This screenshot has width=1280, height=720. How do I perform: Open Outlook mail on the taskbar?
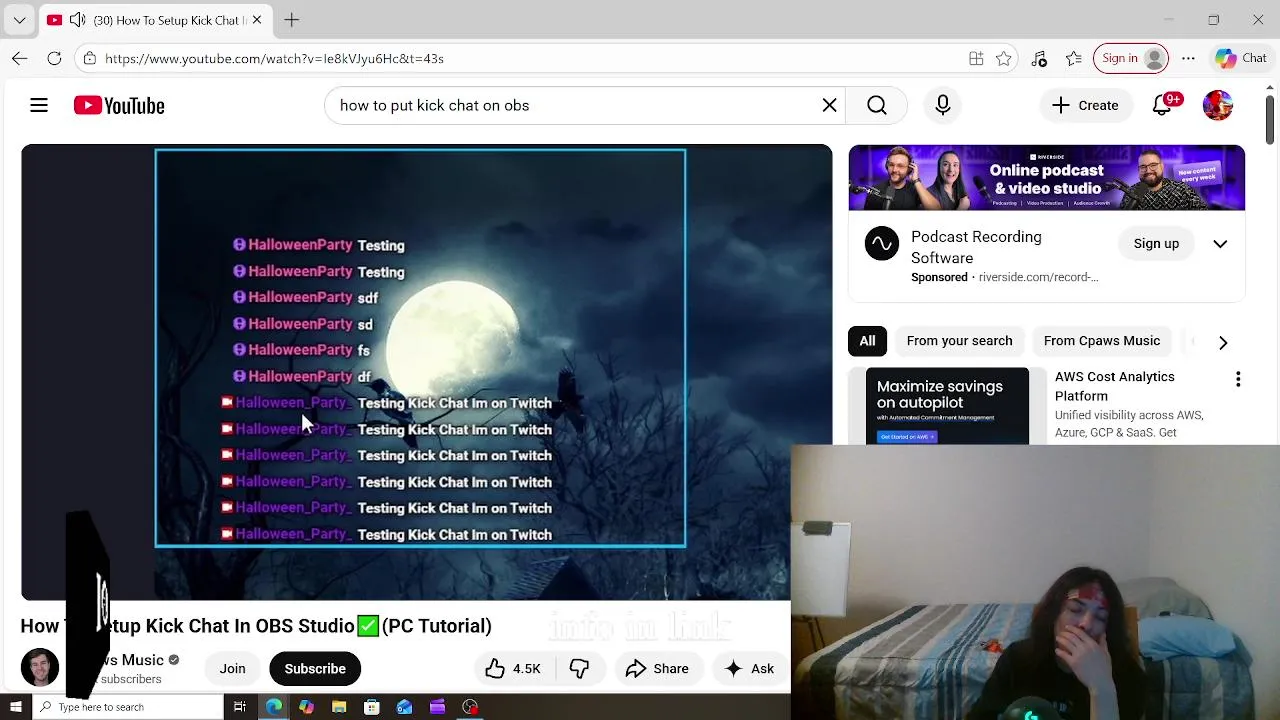pos(404,707)
